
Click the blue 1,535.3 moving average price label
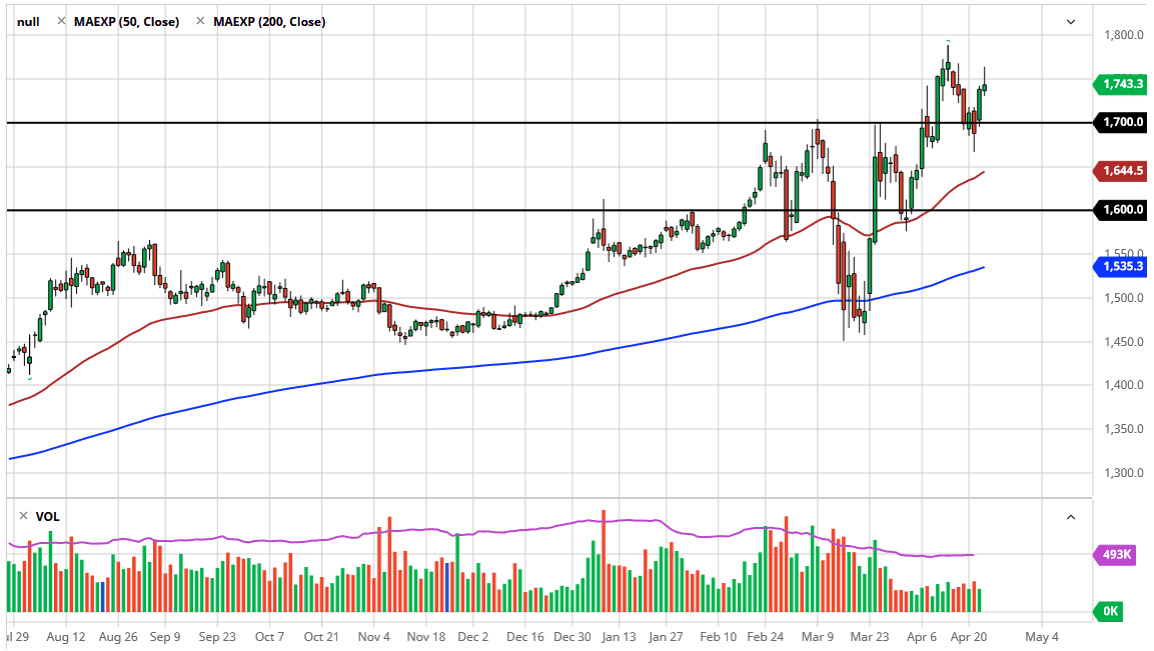pyautogui.click(x=1122, y=266)
